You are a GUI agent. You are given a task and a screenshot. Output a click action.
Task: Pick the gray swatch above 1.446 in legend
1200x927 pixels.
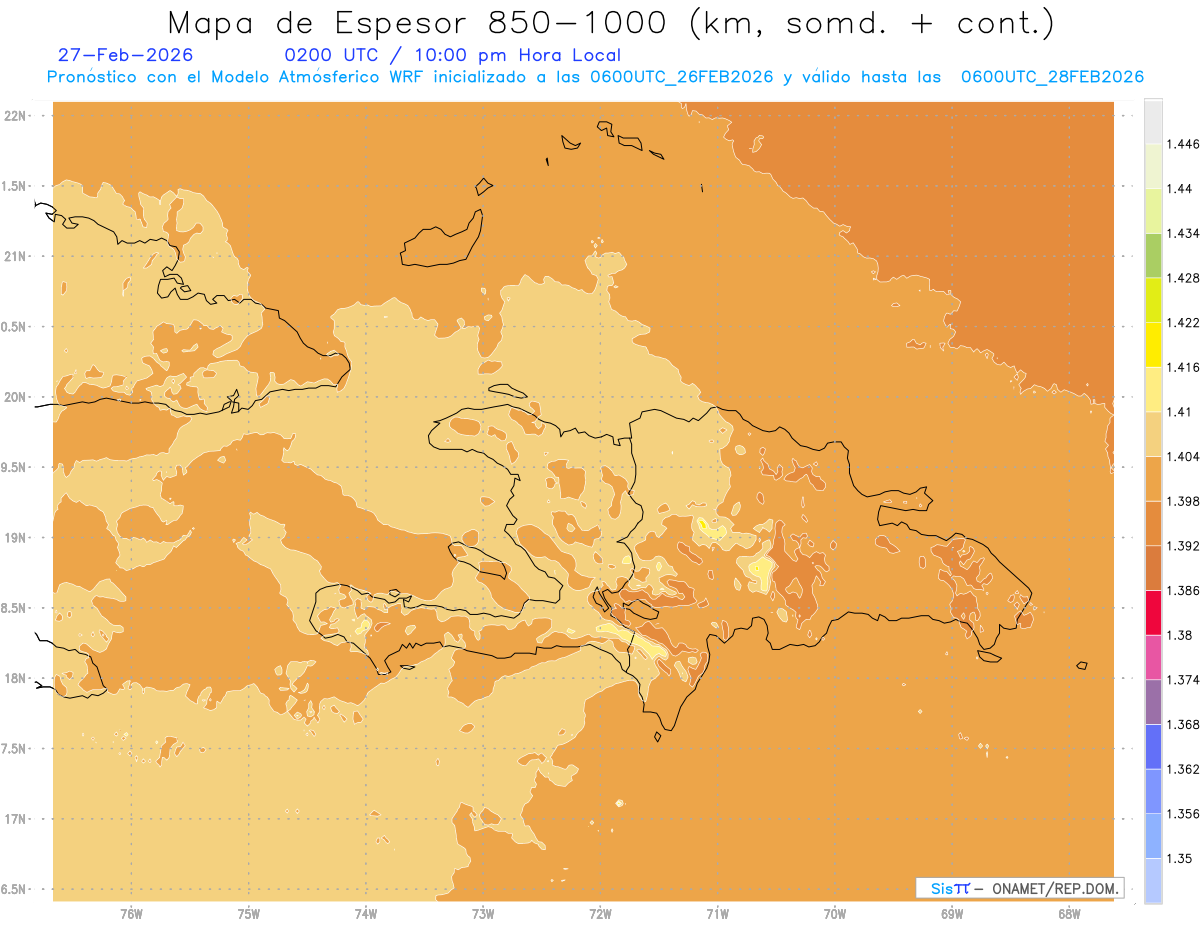coord(1153,121)
